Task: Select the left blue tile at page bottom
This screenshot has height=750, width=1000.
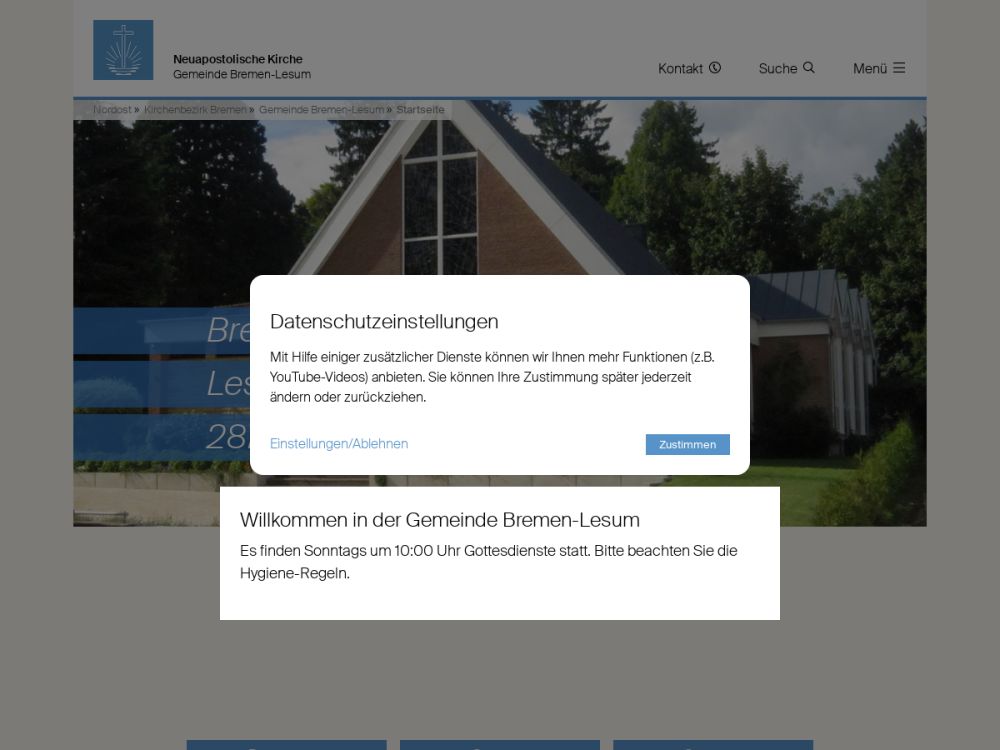Action: 286,745
